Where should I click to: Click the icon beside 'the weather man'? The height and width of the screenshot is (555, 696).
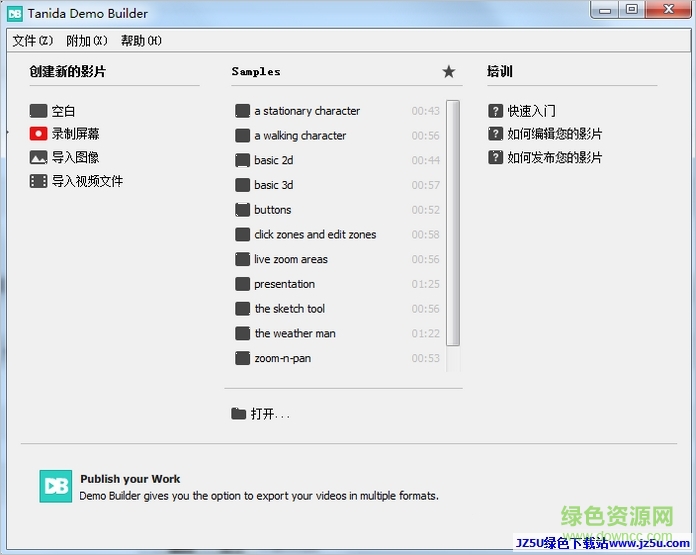coord(242,333)
